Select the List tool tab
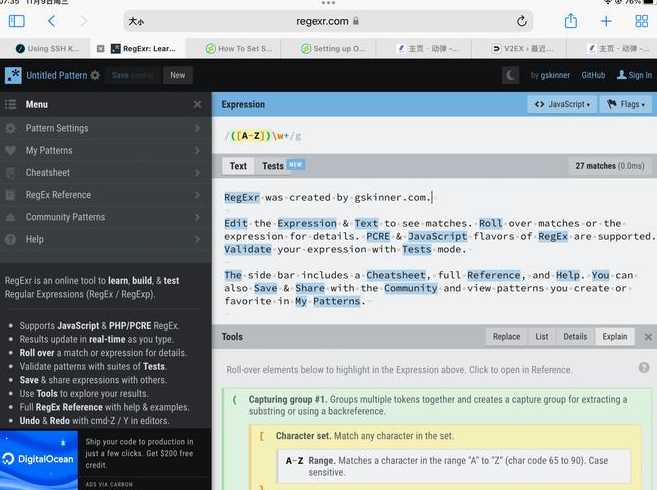 tap(541, 337)
